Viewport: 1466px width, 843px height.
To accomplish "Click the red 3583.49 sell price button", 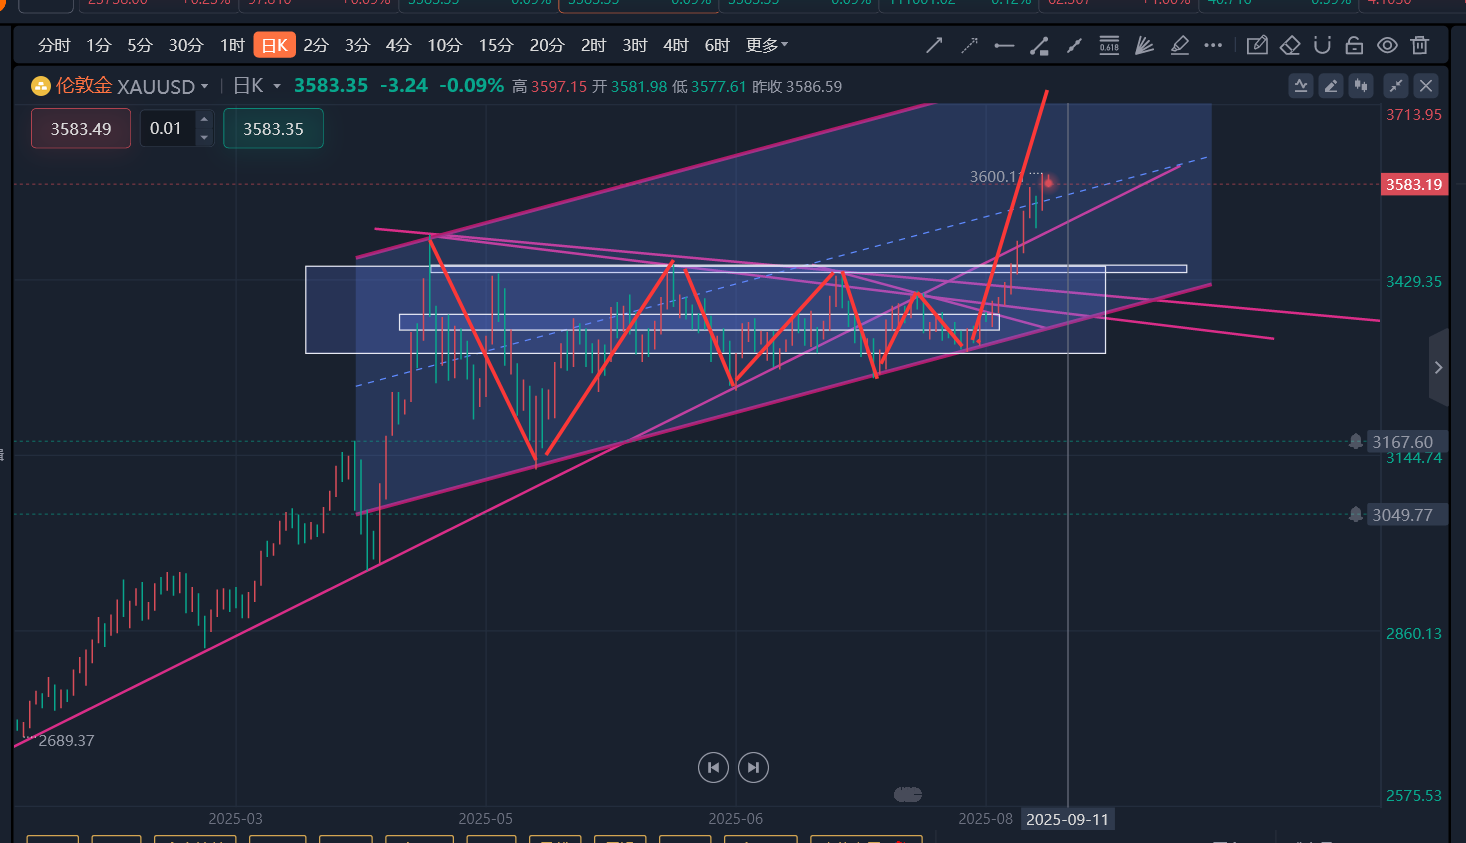I will click(81, 129).
